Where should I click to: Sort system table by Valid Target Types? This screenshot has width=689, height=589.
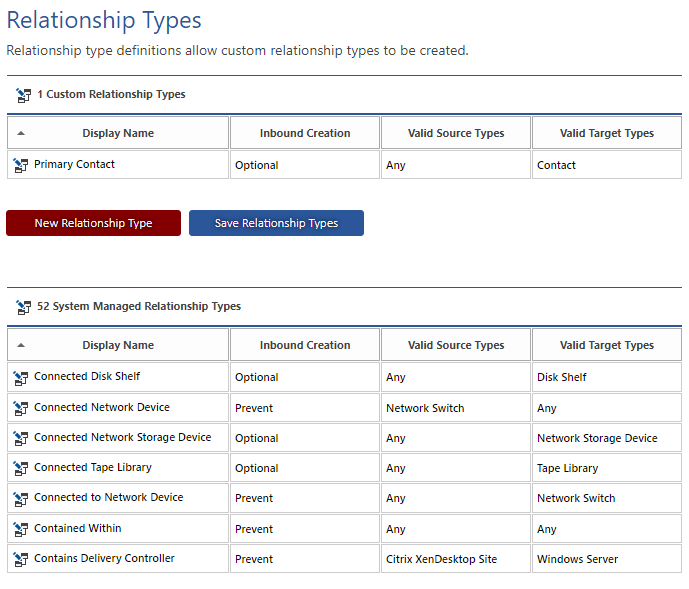607,345
